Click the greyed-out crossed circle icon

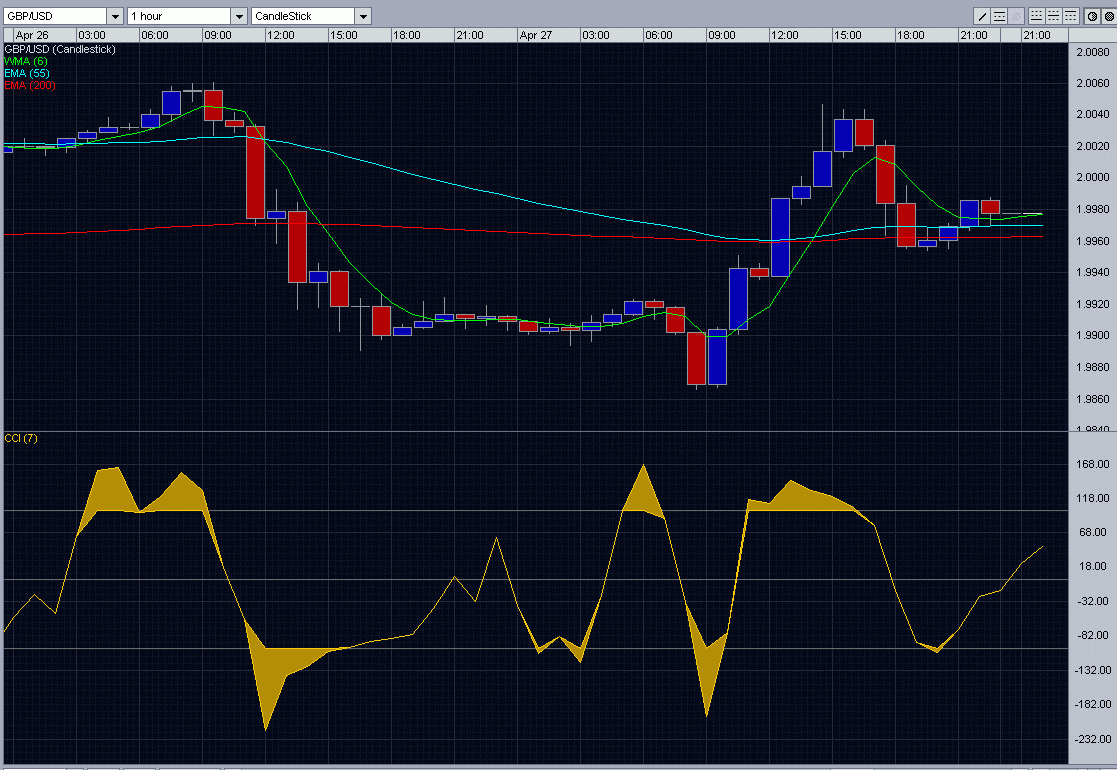coord(1017,16)
